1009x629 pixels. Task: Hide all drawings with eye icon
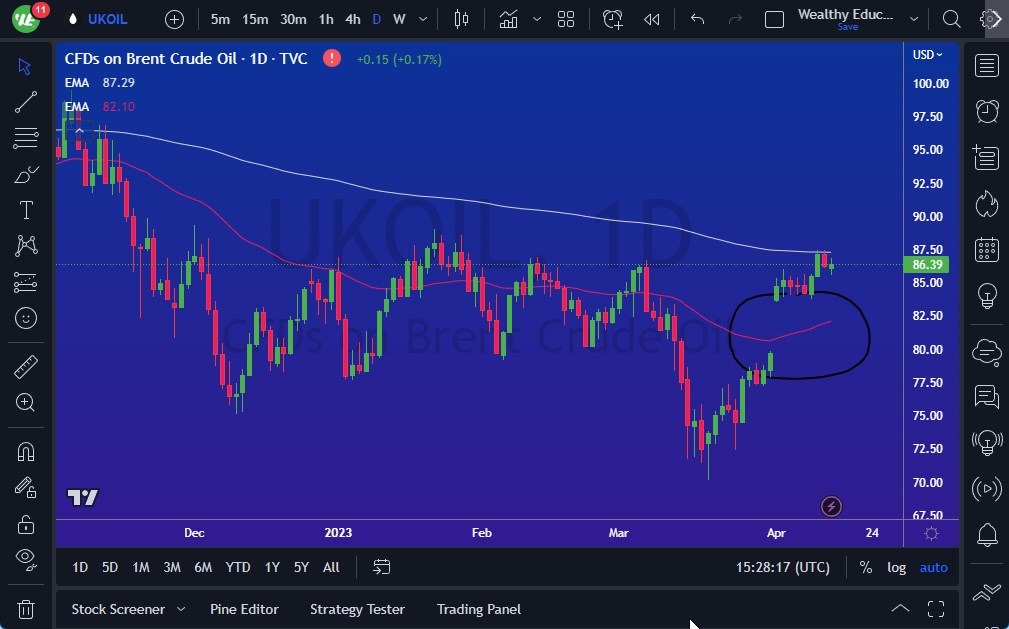coord(26,558)
